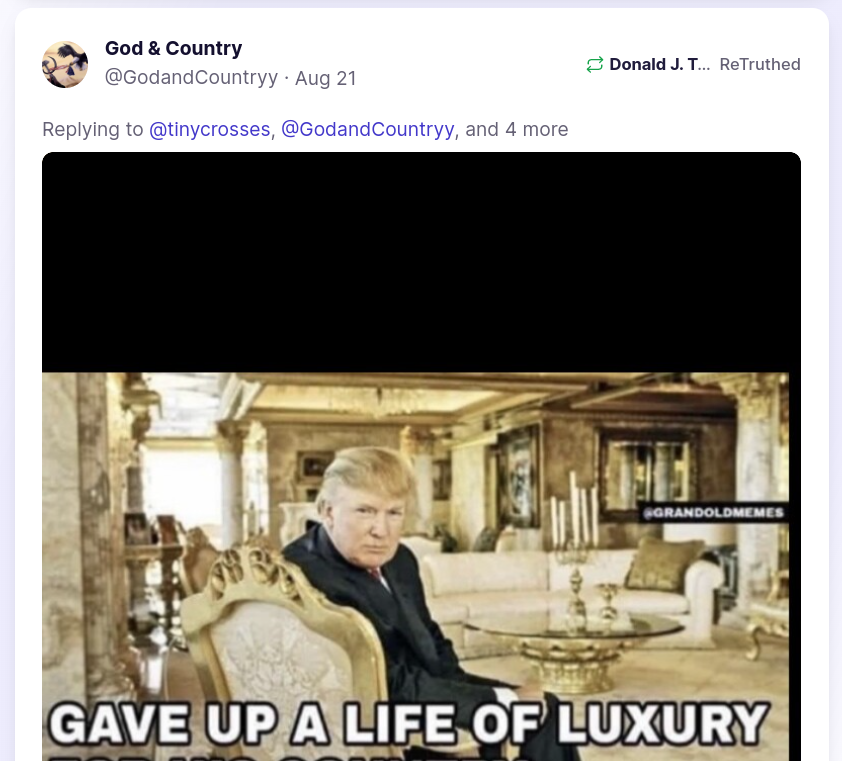Click the black top area of the image
842x761 pixels.
point(422,262)
